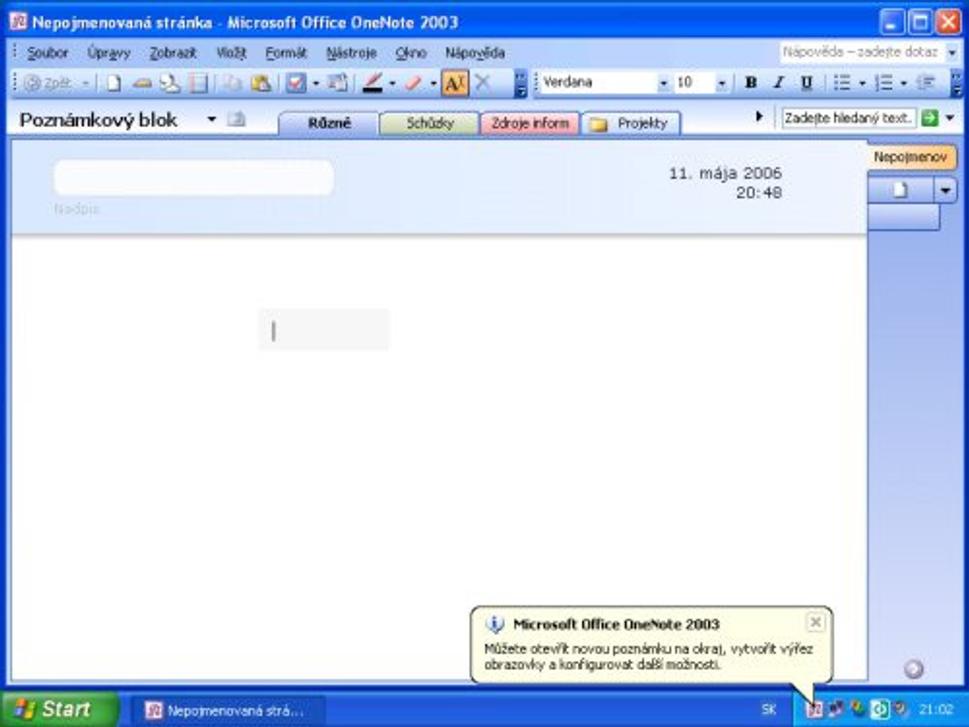
Task: Click the Start button
Action: coord(61,708)
